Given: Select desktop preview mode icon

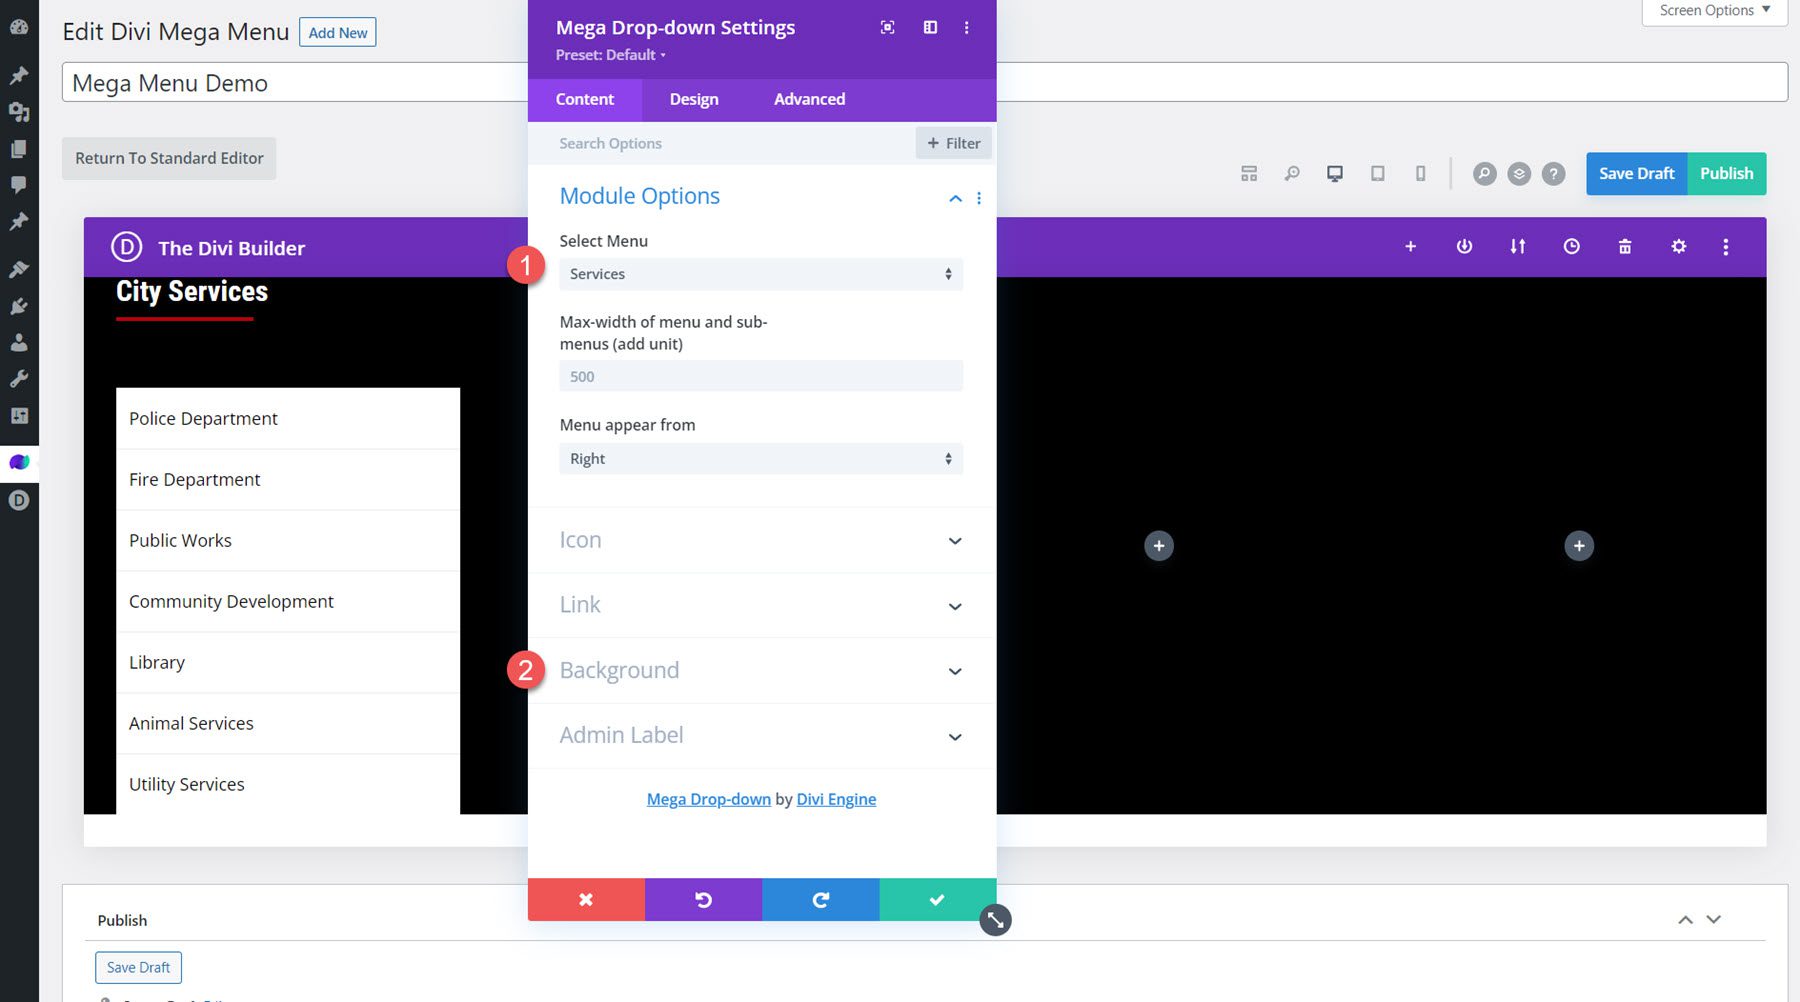Looking at the screenshot, I should 1333,173.
